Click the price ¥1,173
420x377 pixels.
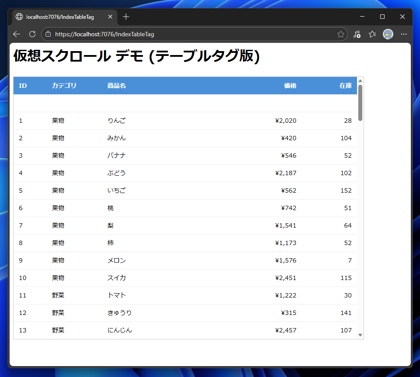pyautogui.click(x=286, y=243)
